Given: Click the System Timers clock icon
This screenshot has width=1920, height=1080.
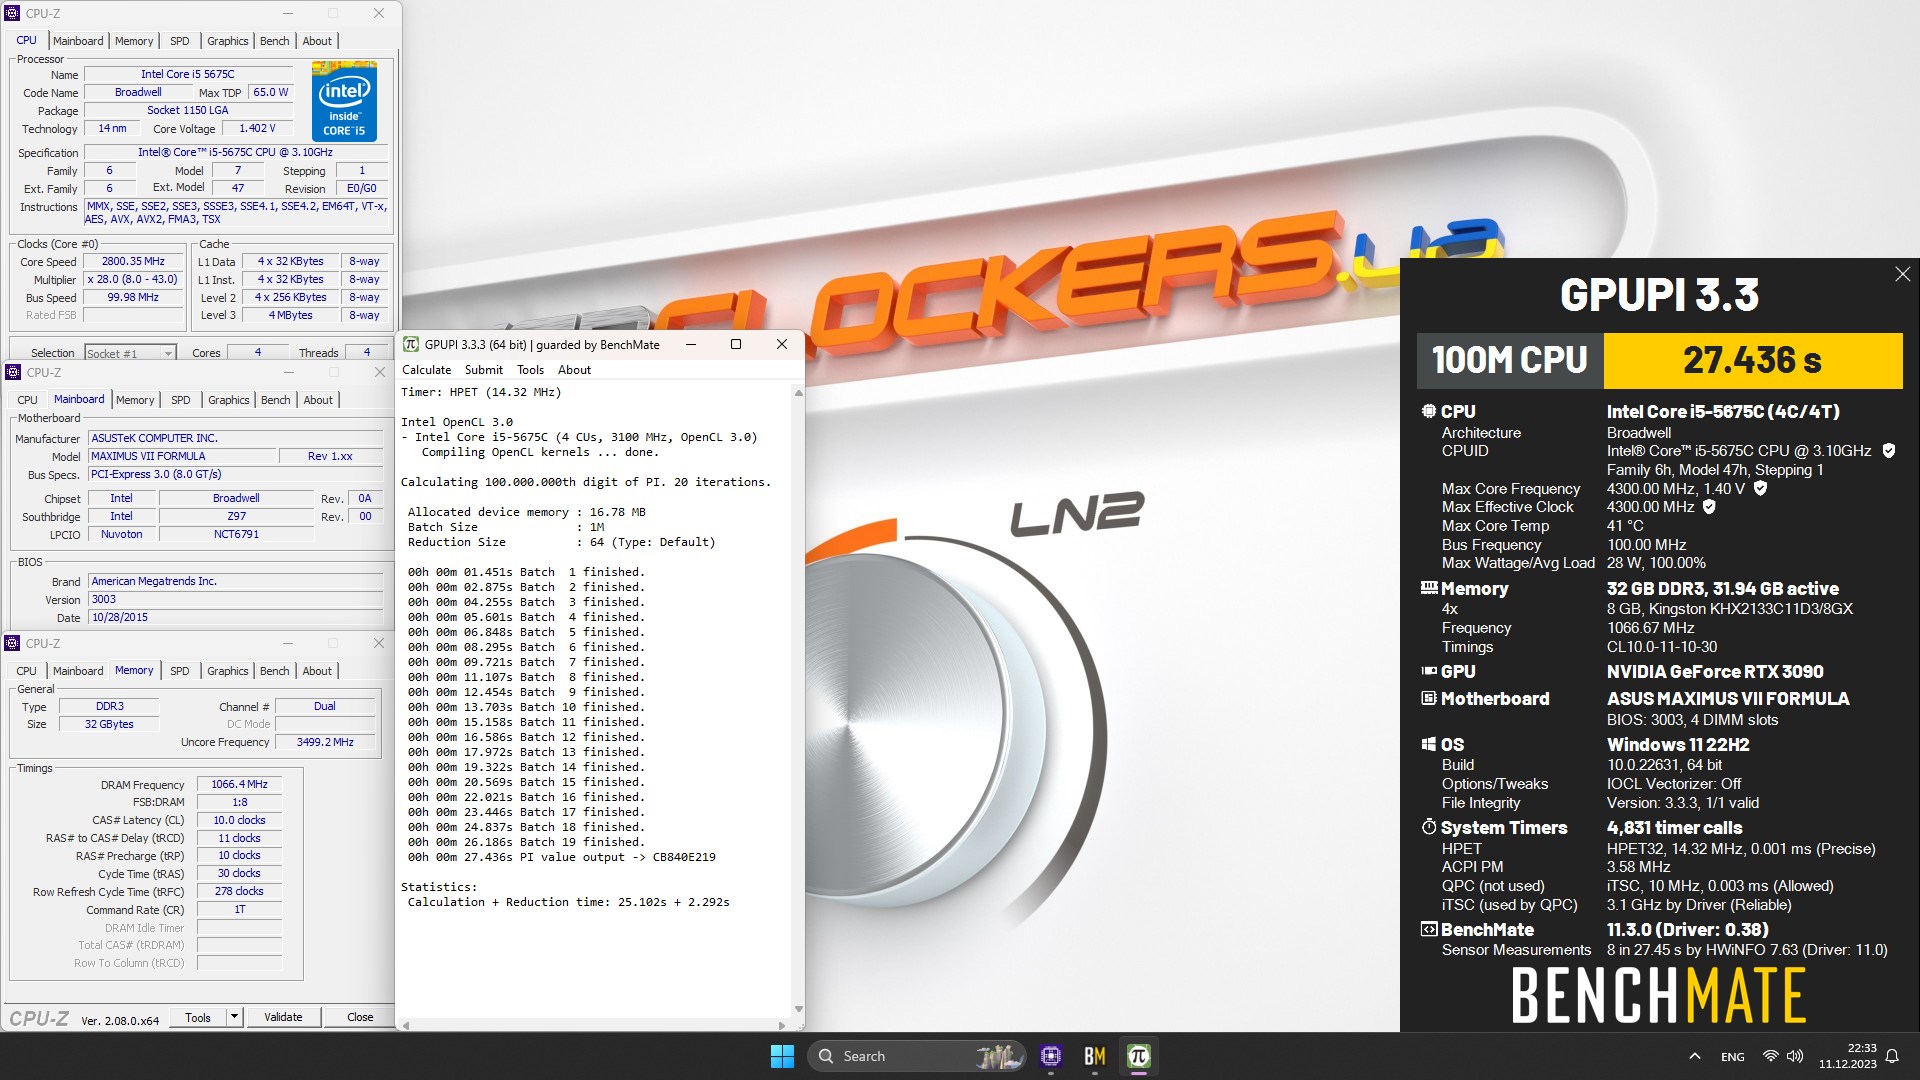Looking at the screenshot, I should [1428, 827].
